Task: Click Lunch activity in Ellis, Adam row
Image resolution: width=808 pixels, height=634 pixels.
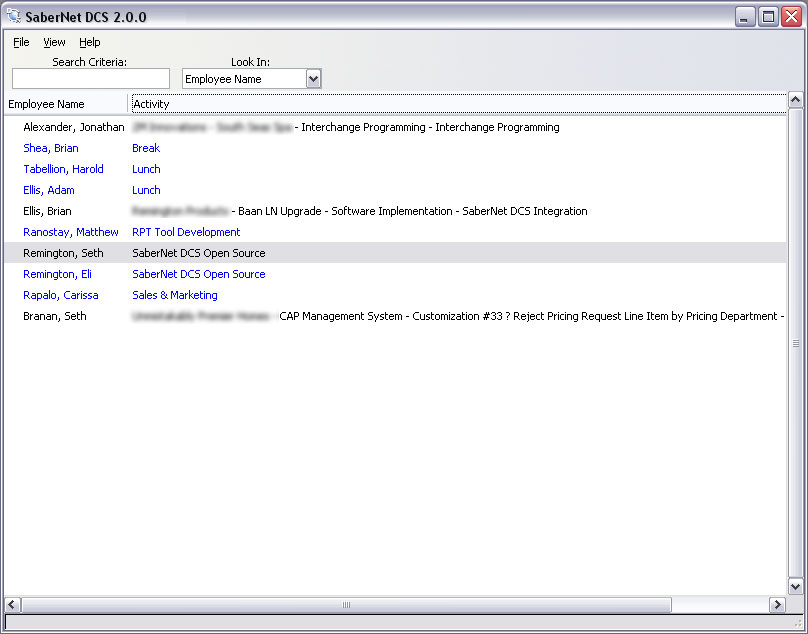Action: (x=146, y=190)
